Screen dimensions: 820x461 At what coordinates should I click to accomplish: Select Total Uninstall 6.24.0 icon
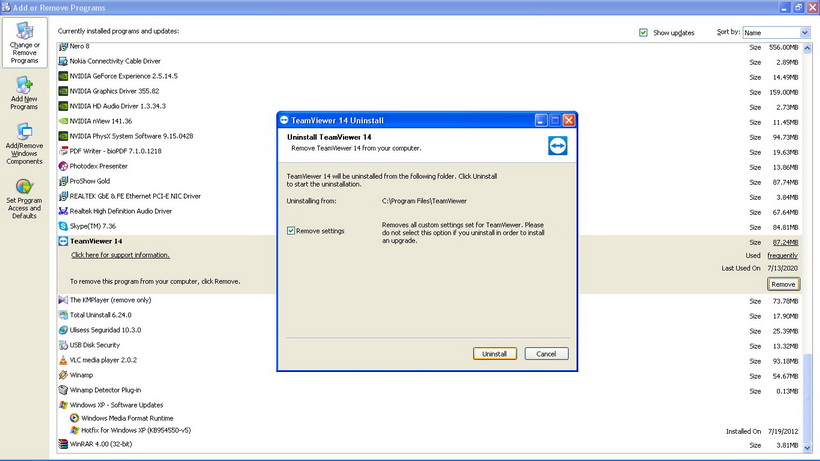63,315
